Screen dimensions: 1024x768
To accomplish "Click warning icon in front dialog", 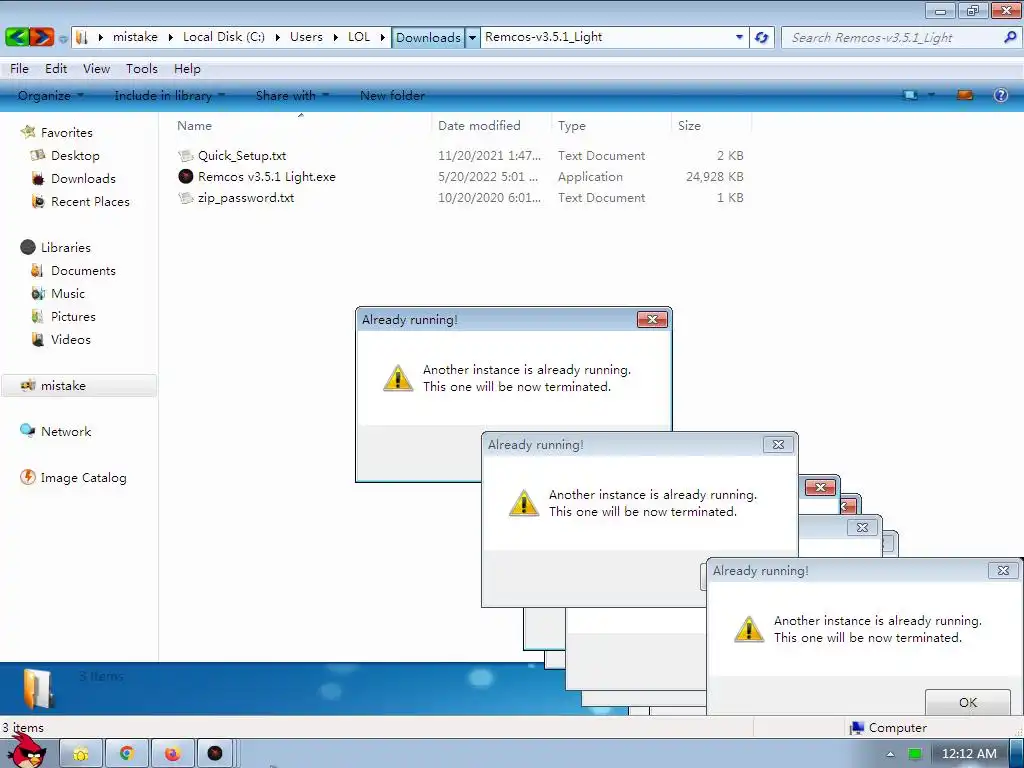I will 748,629.
